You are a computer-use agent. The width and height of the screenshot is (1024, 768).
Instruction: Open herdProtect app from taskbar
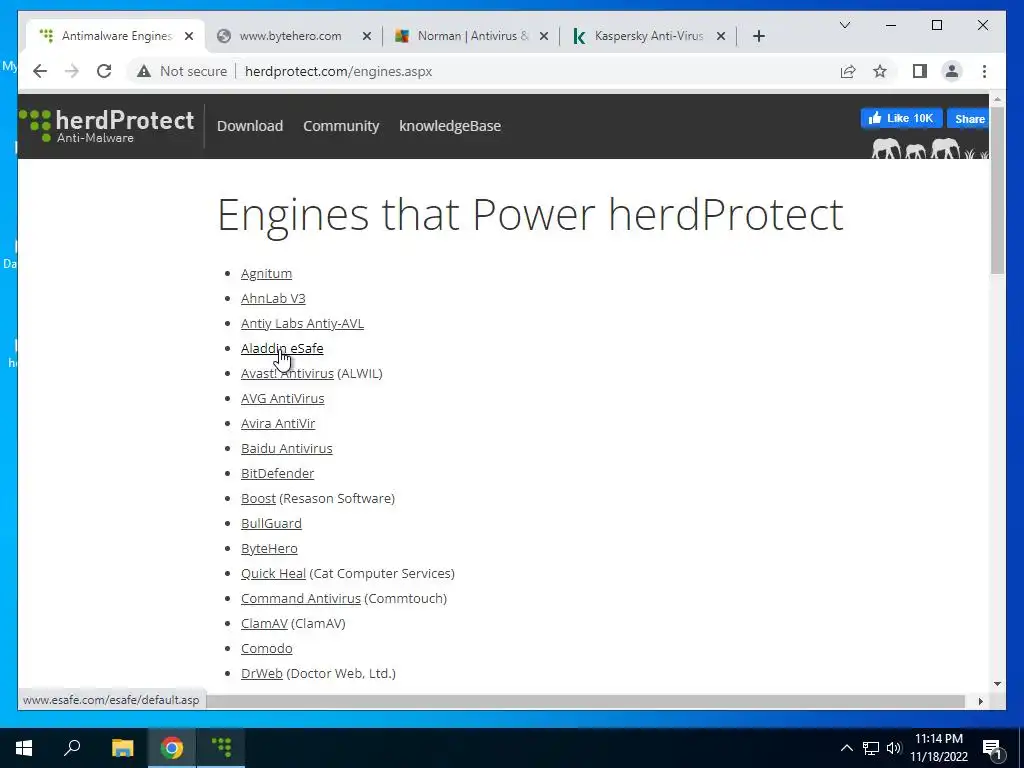coord(221,748)
